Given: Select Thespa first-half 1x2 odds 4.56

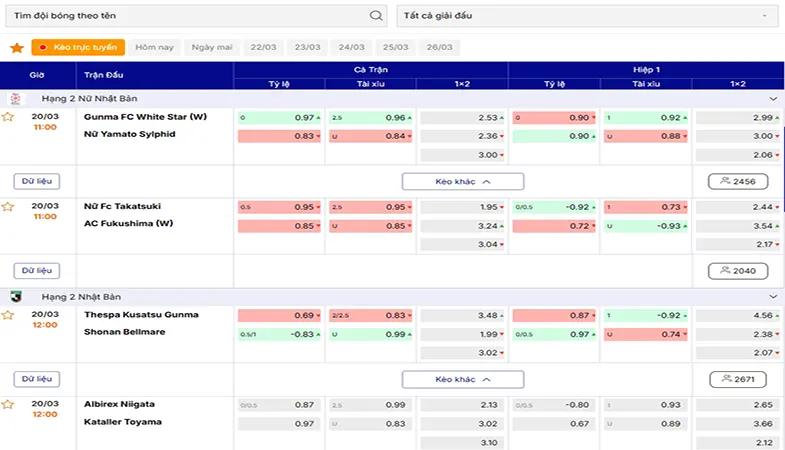Looking at the screenshot, I should coord(738,315).
